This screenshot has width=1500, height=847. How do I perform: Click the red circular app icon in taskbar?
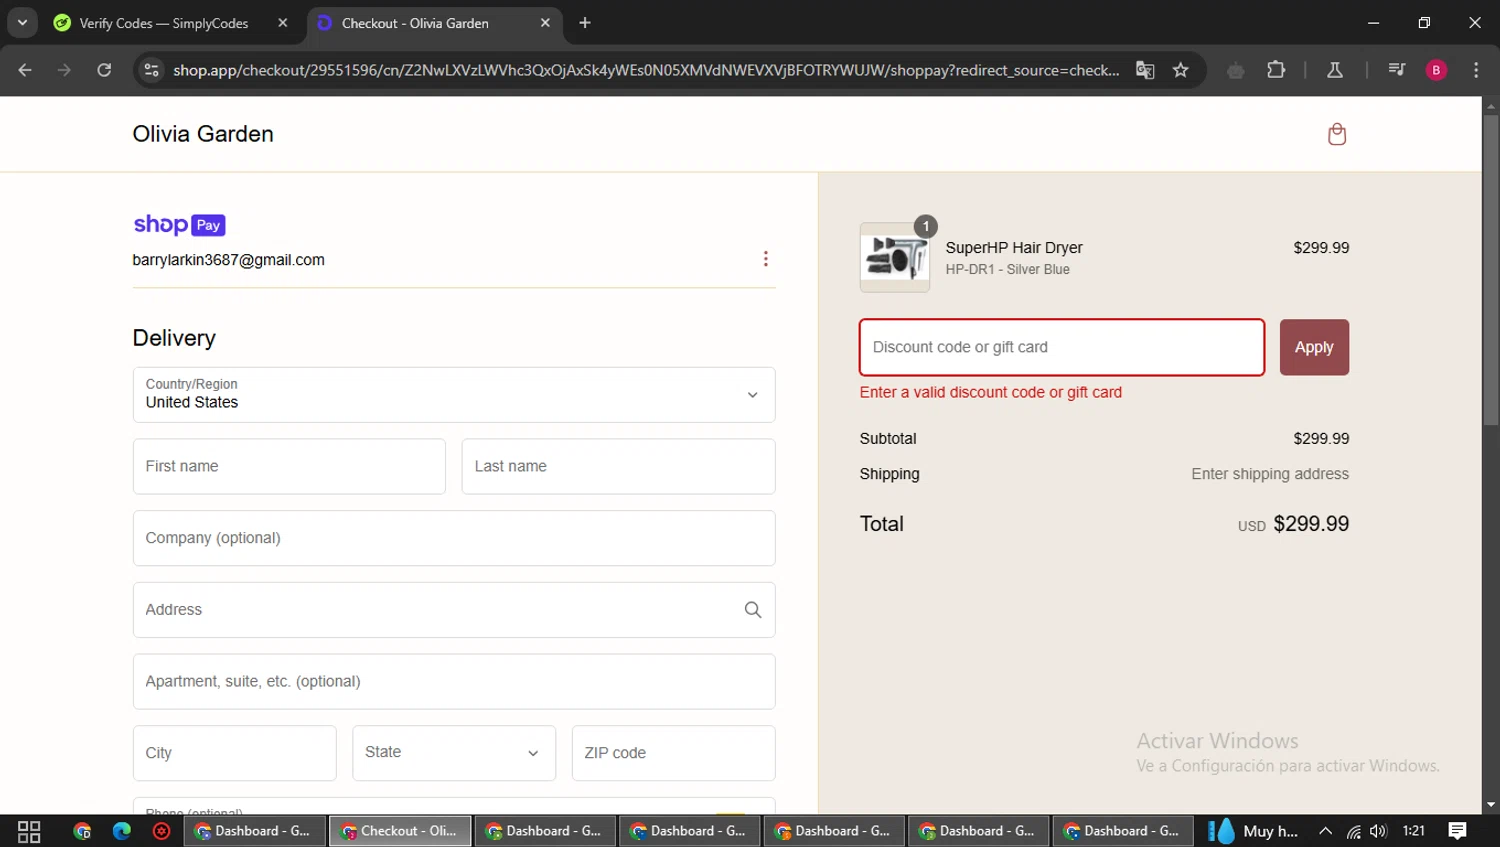point(161,831)
